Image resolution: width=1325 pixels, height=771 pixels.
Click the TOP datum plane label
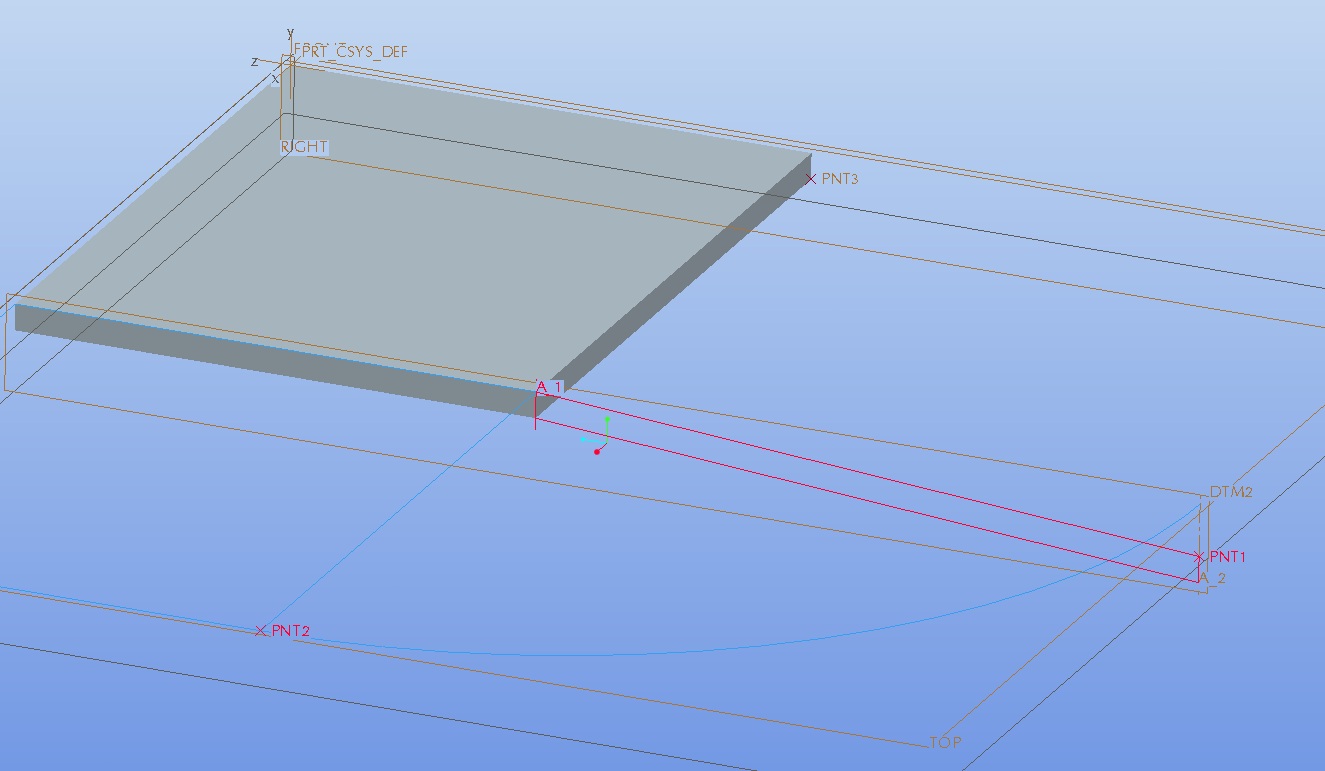click(x=946, y=743)
